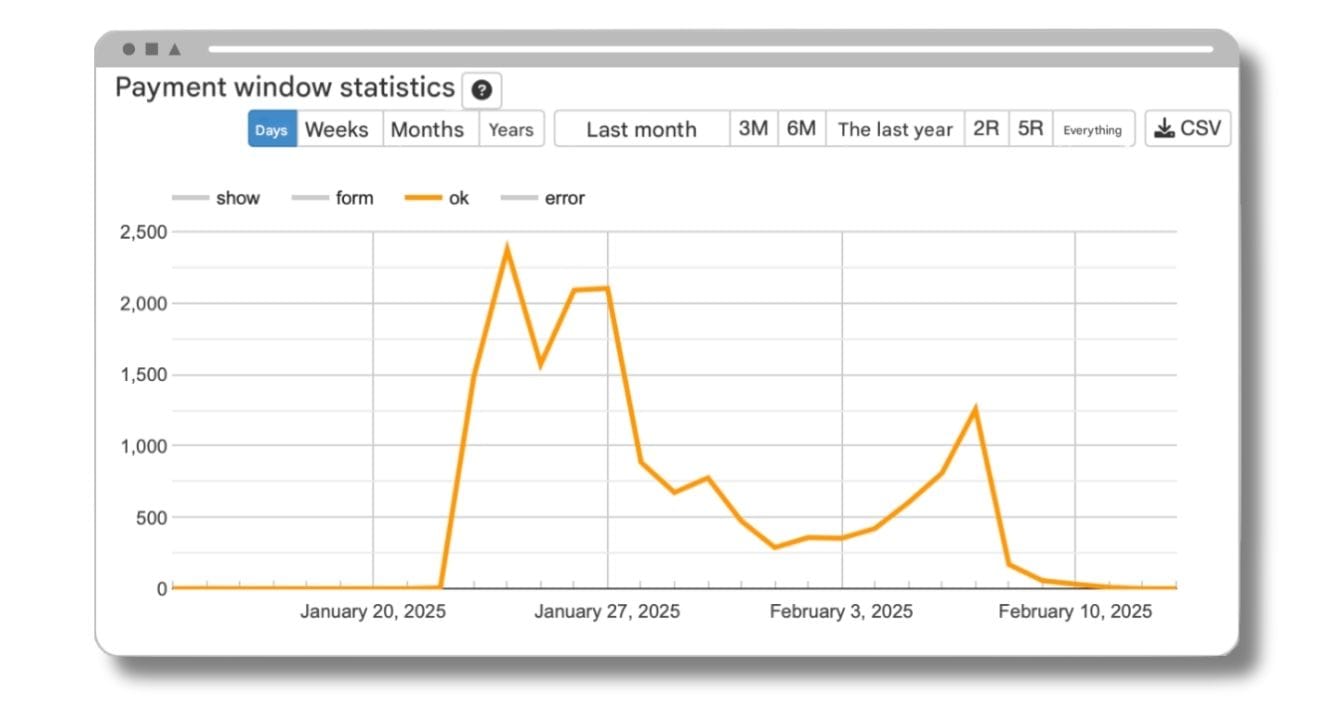This screenshot has width=1338, height=702.
Task: Group the statistics by Years
Action: click(x=511, y=130)
